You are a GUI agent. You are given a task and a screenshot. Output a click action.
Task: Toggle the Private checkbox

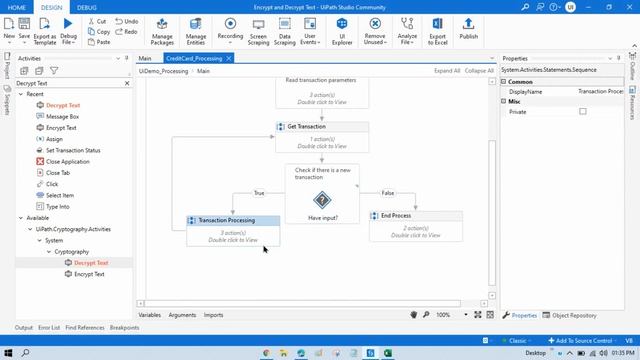582,111
